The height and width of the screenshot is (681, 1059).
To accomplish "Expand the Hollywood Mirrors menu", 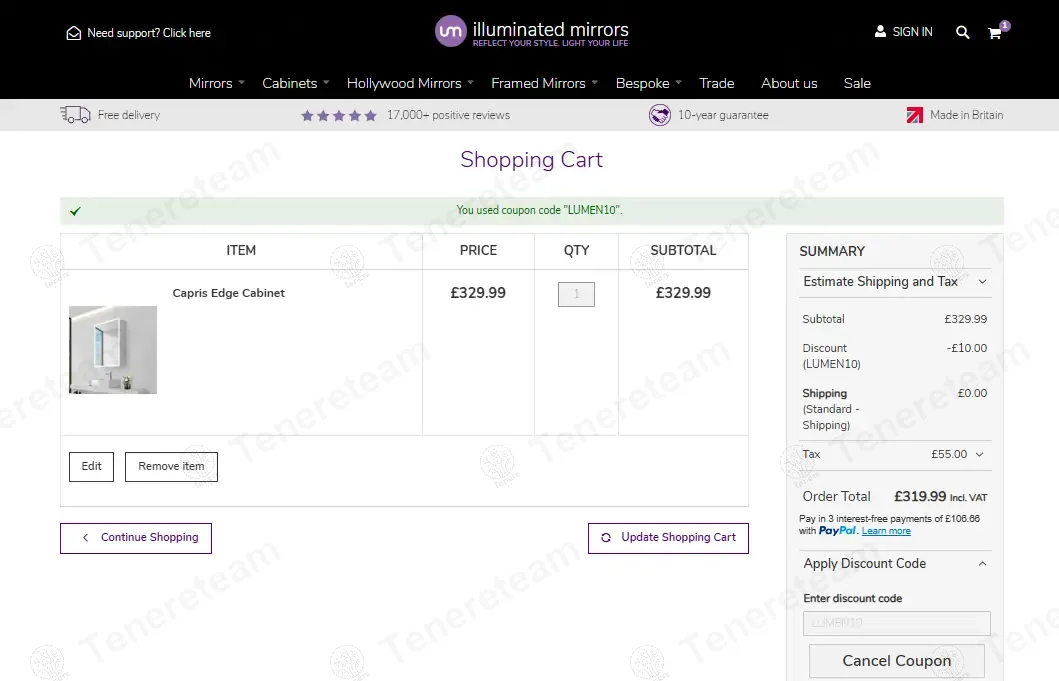I will click(410, 83).
